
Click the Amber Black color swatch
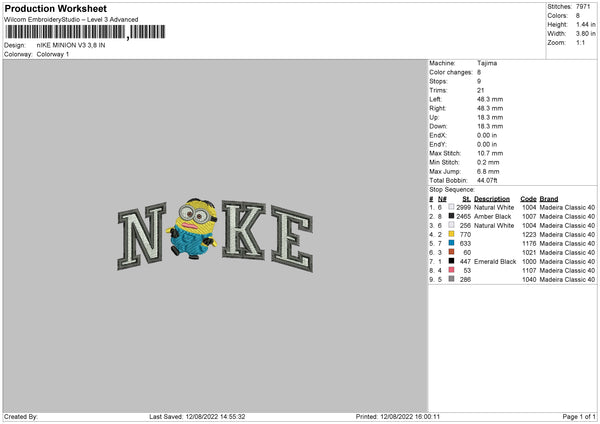(451, 216)
